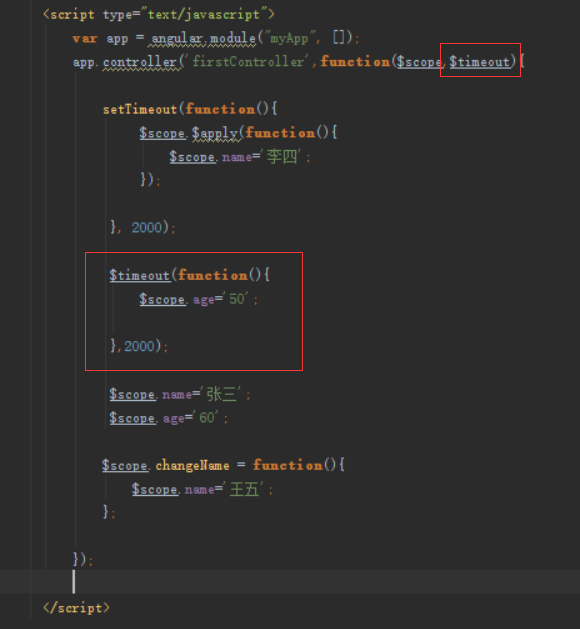Click the 2000 delay after setTimeout callback
Screen dimensions: 580x629
click(x=146, y=228)
